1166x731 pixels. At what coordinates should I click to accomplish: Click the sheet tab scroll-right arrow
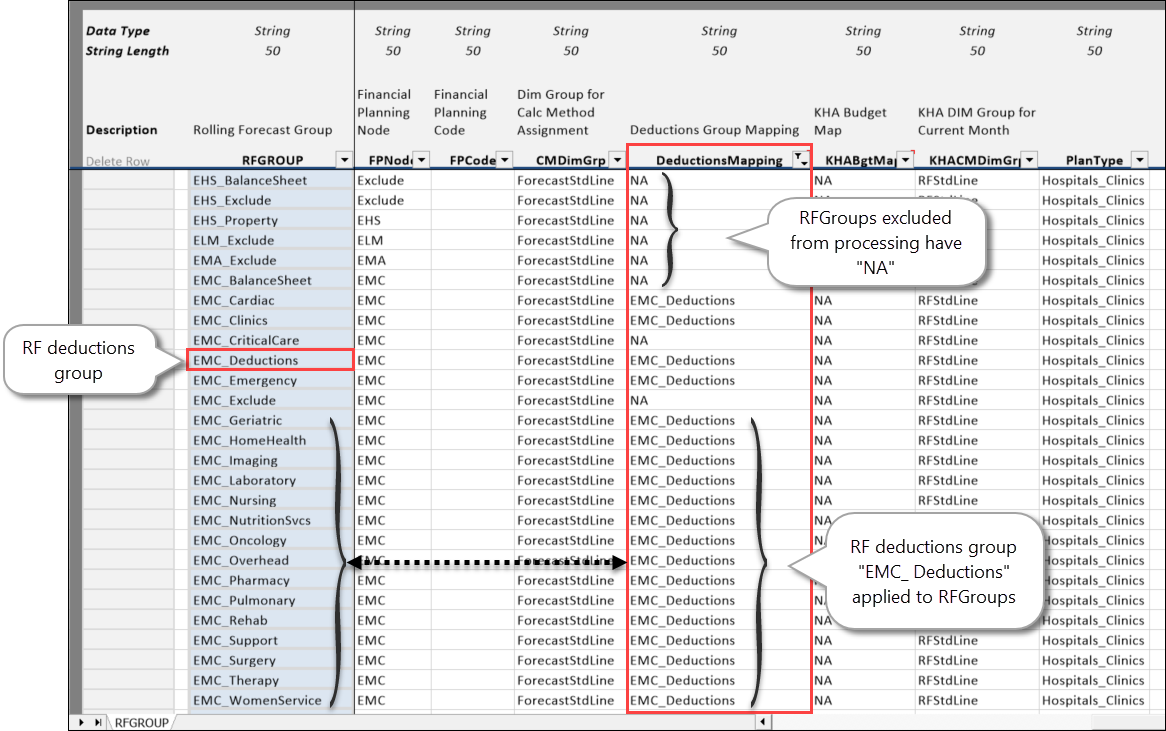[x=81, y=722]
